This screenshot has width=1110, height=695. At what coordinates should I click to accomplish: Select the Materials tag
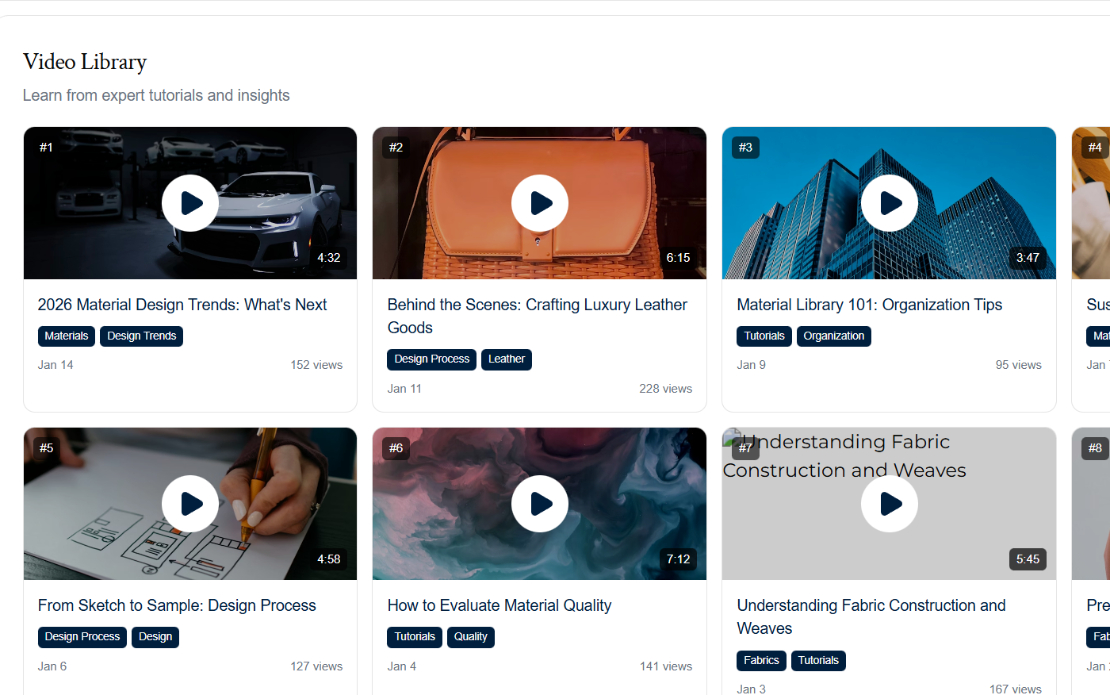(67, 336)
